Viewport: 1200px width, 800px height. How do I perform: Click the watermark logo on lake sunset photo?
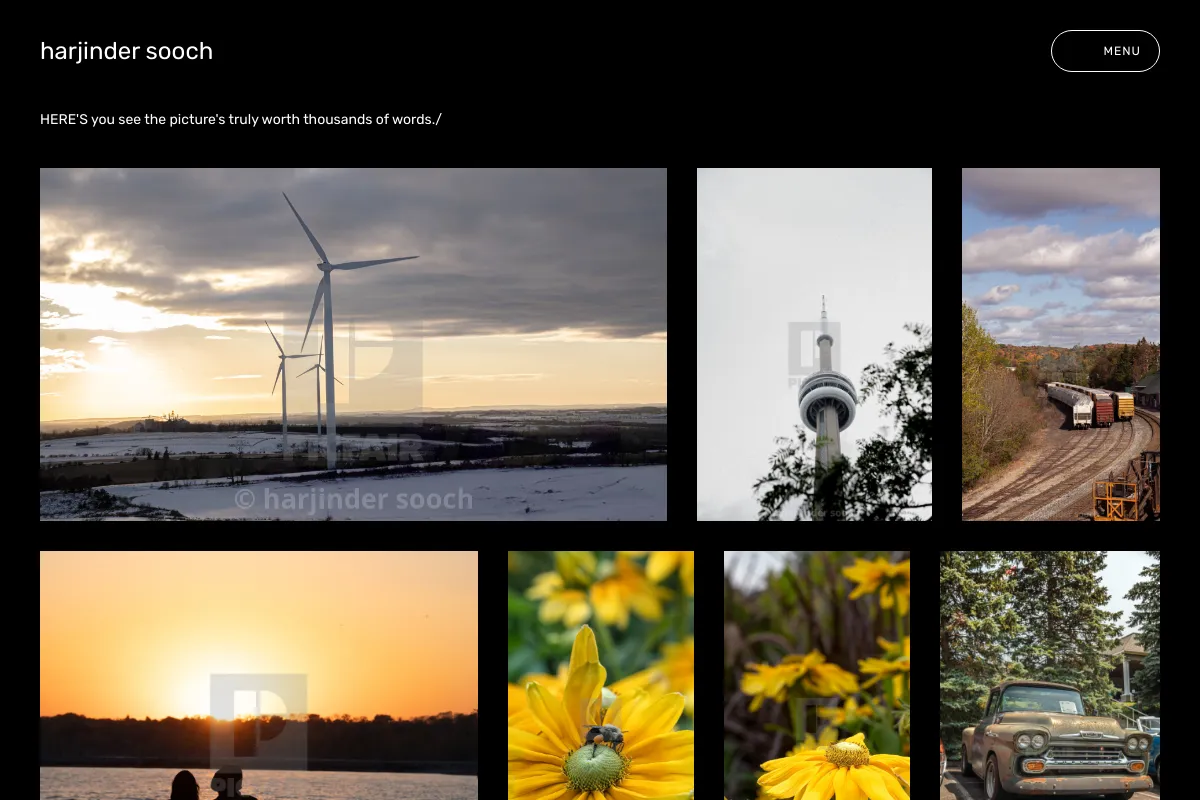click(258, 722)
